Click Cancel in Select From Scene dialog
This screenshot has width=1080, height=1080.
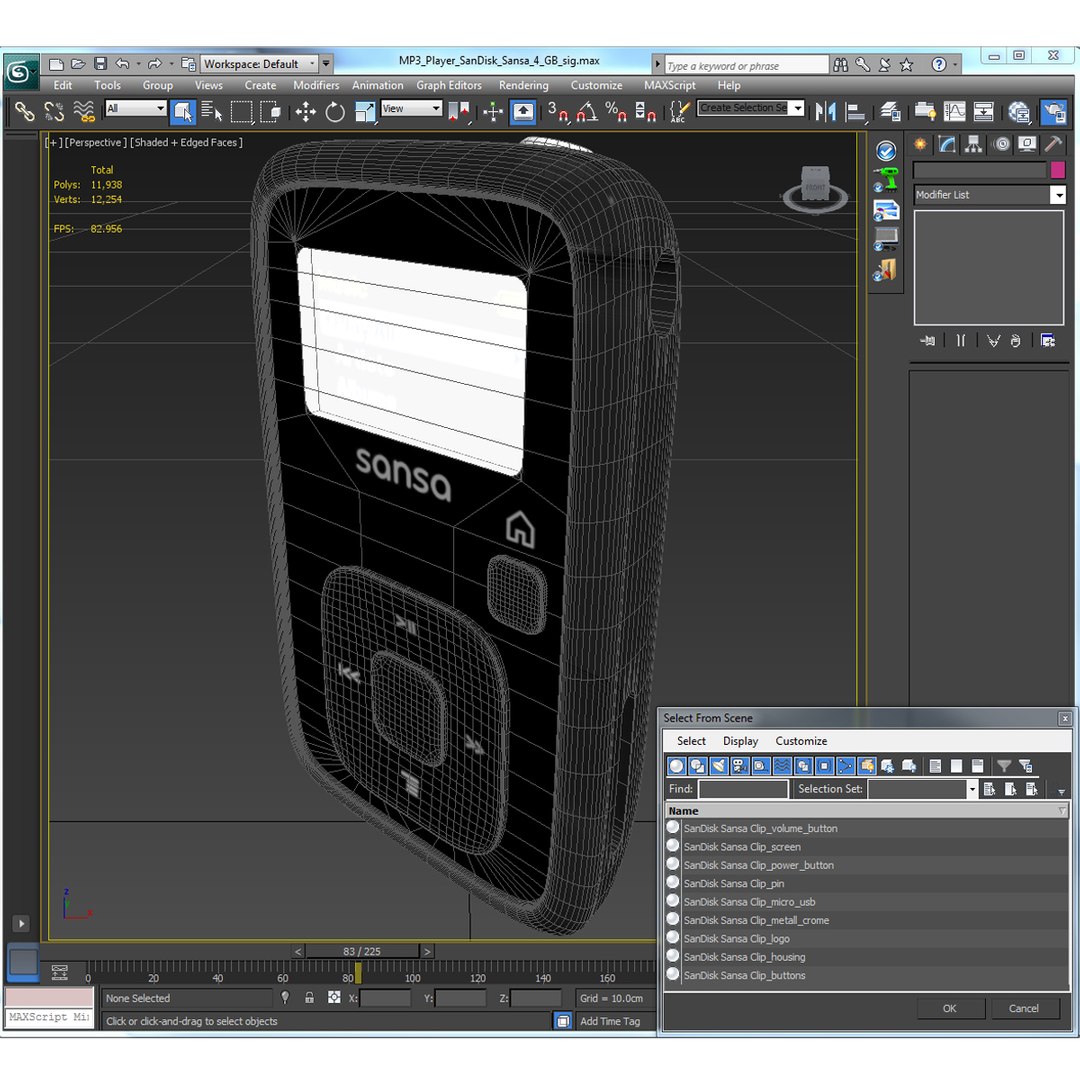pyautogui.click(x=1024, y=1008)
